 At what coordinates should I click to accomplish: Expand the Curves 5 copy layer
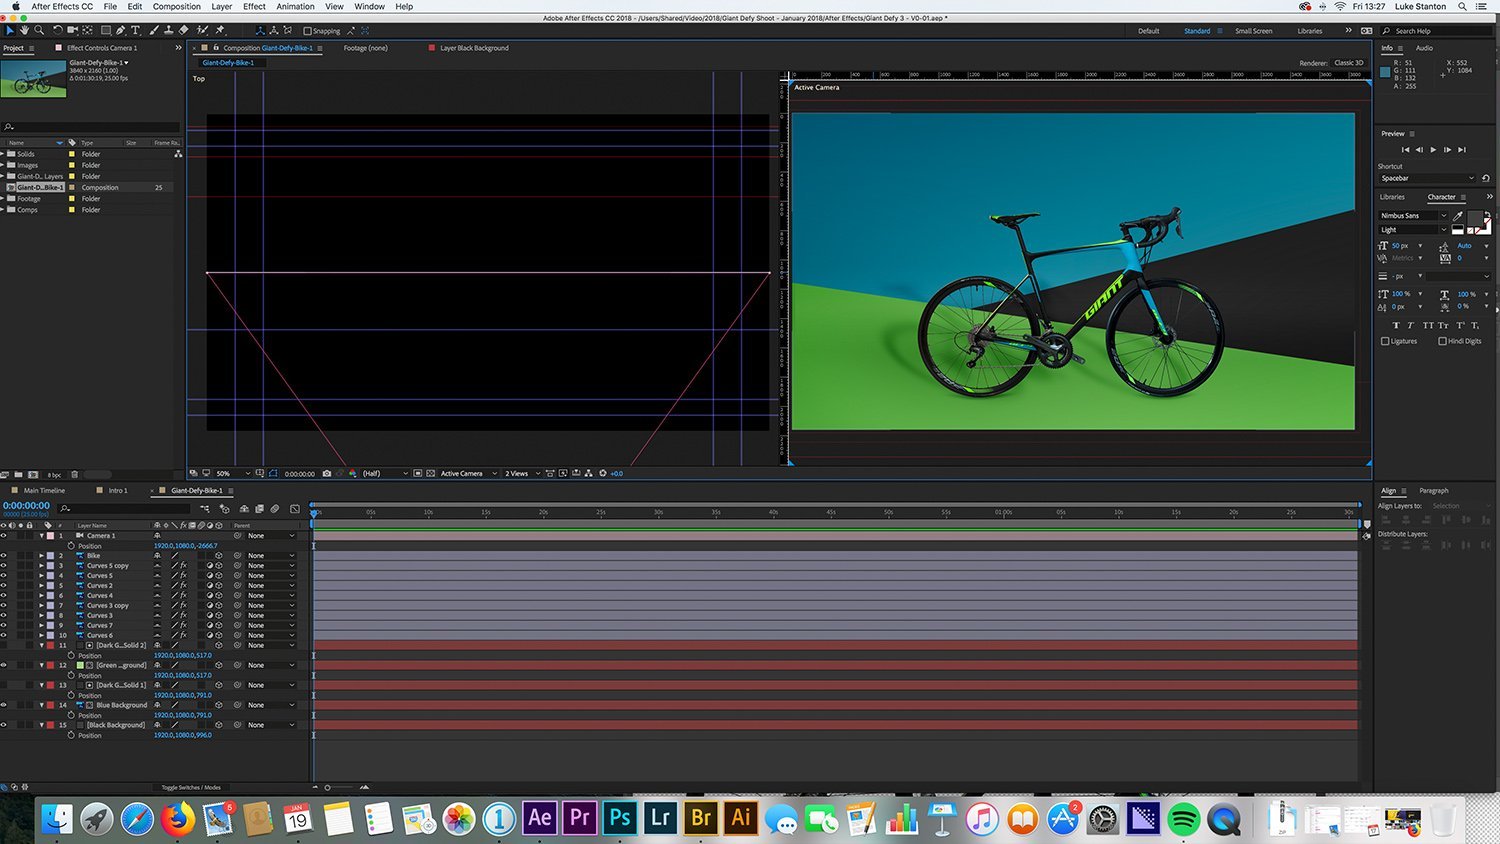[40, 565]
